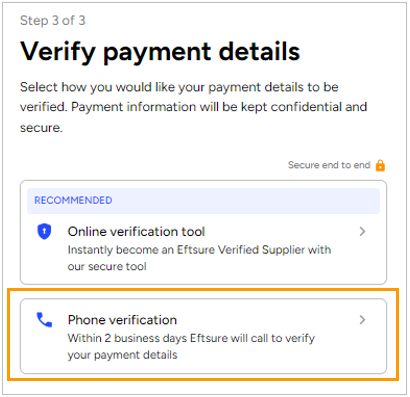Click the blue shield icon
The width and height of the screenshot is (410, 397).
click(44, 231)
